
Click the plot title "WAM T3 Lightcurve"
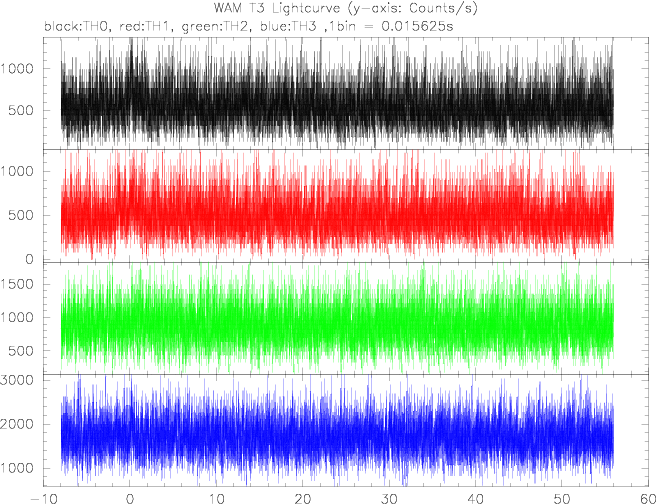tap(277, 8)
